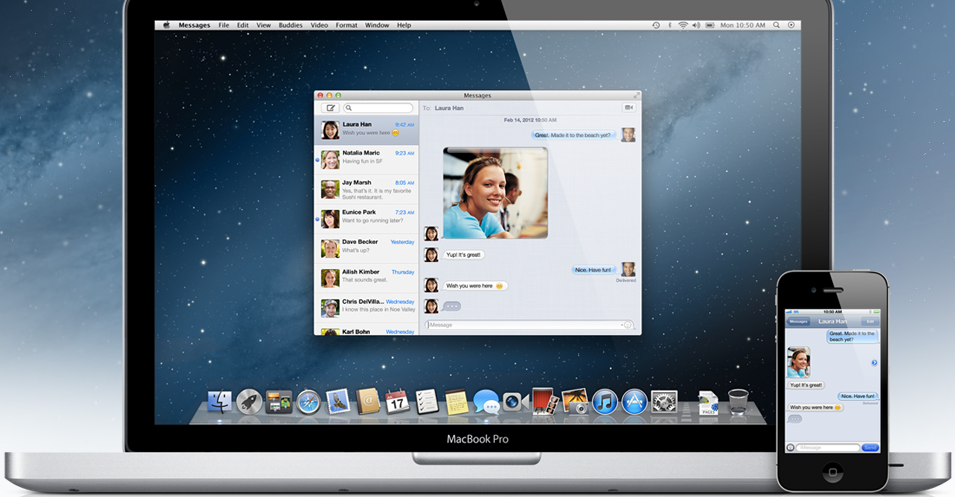The height and width of the screenshot is (497, 955).
Task: Open the volume control in menu bar
Action: click(x=697, y=24)
